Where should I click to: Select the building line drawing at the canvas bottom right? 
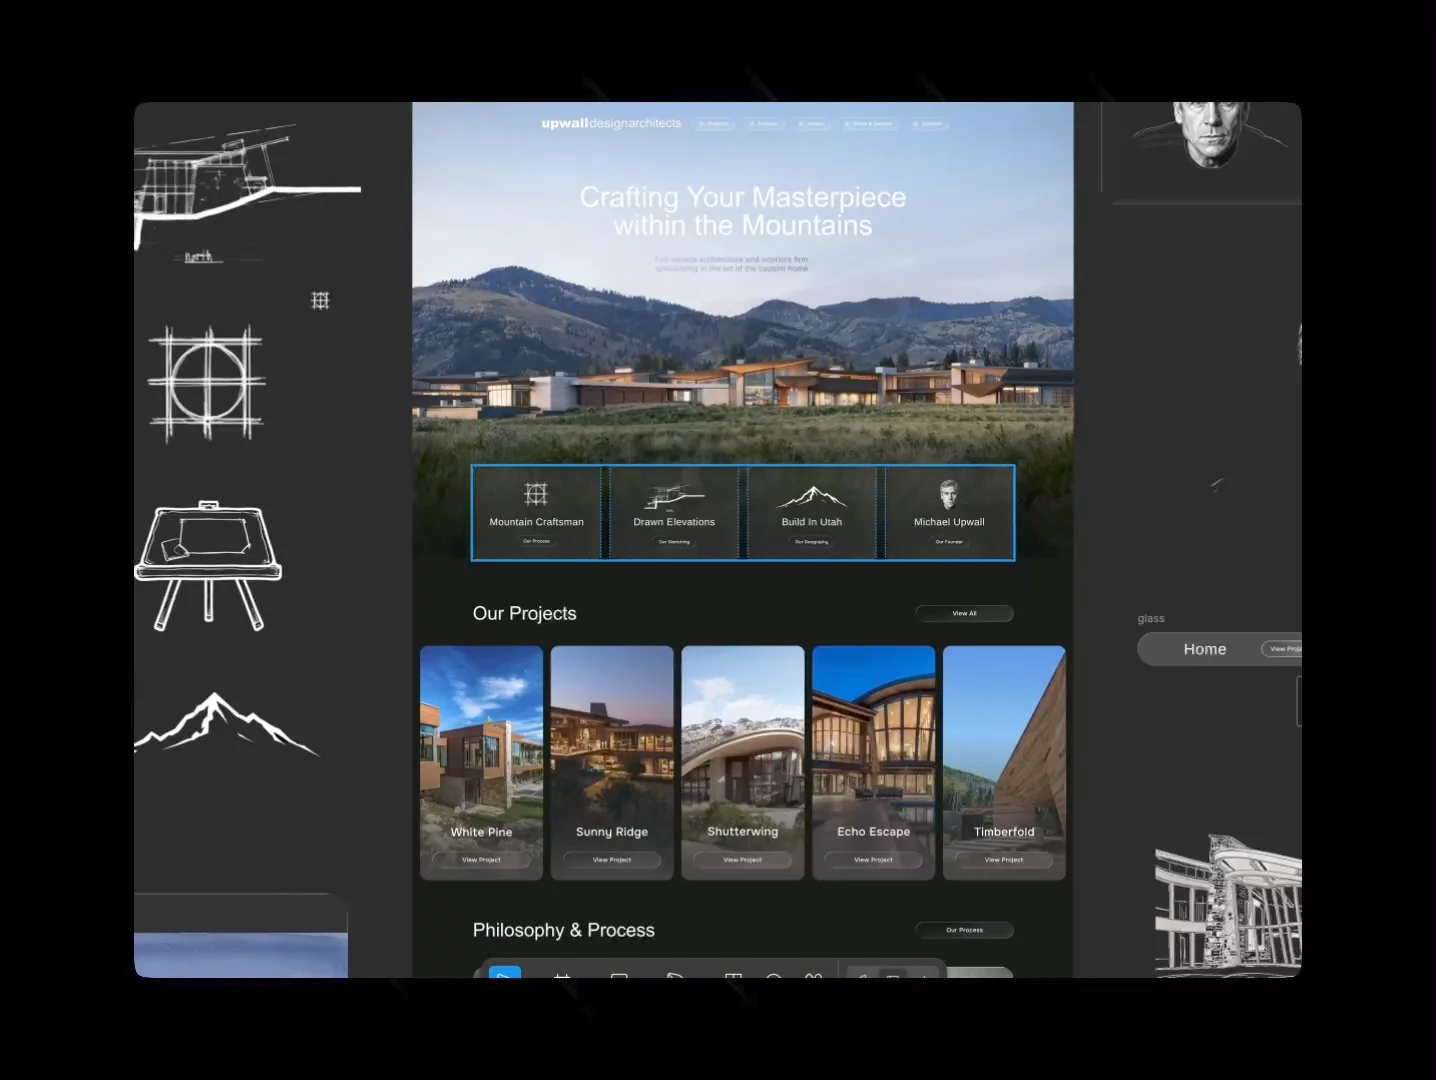coord(1228,904)
